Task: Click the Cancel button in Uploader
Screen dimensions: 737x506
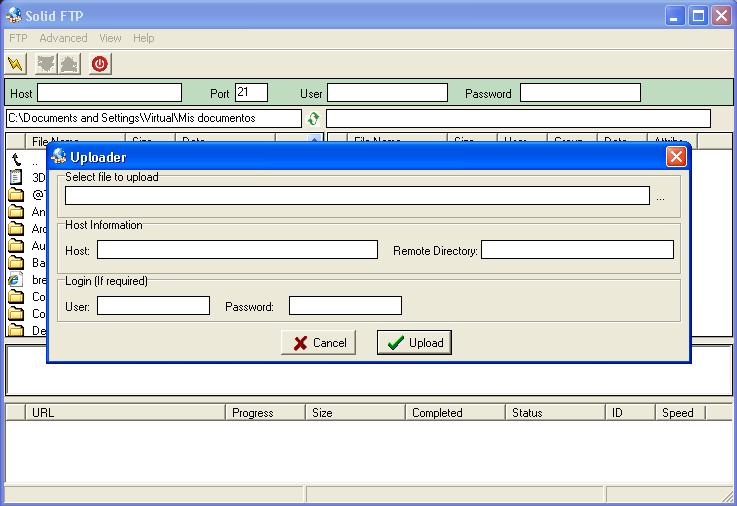Action: point(318,343)
